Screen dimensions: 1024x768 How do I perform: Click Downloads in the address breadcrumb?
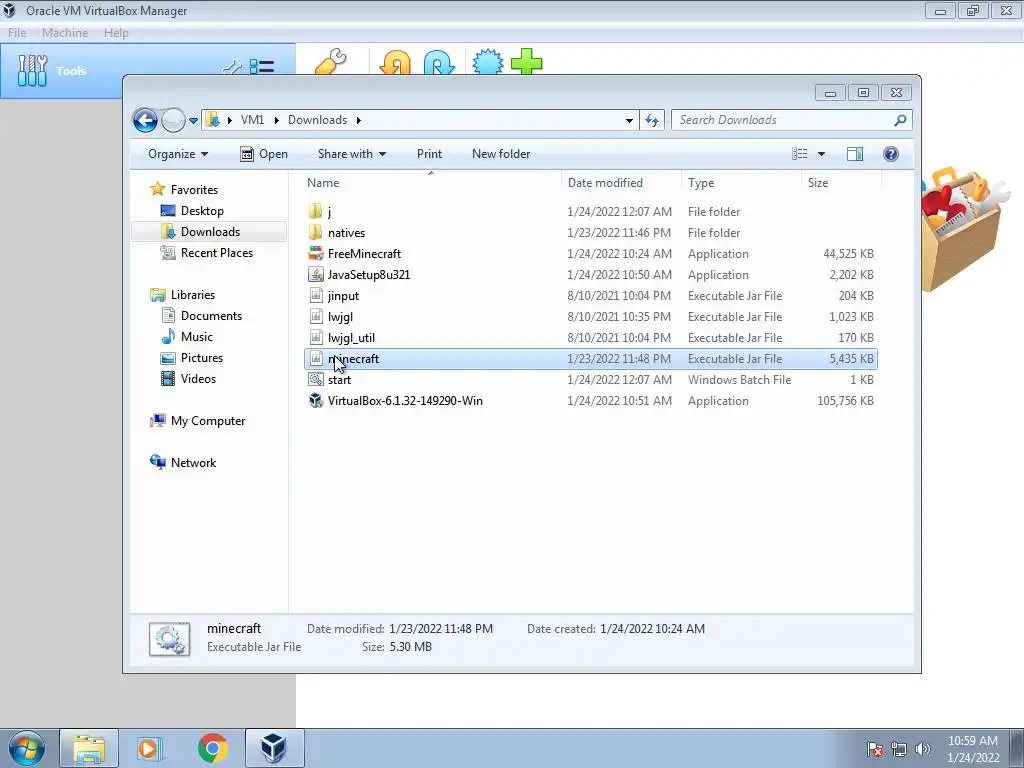pos(317,120)
